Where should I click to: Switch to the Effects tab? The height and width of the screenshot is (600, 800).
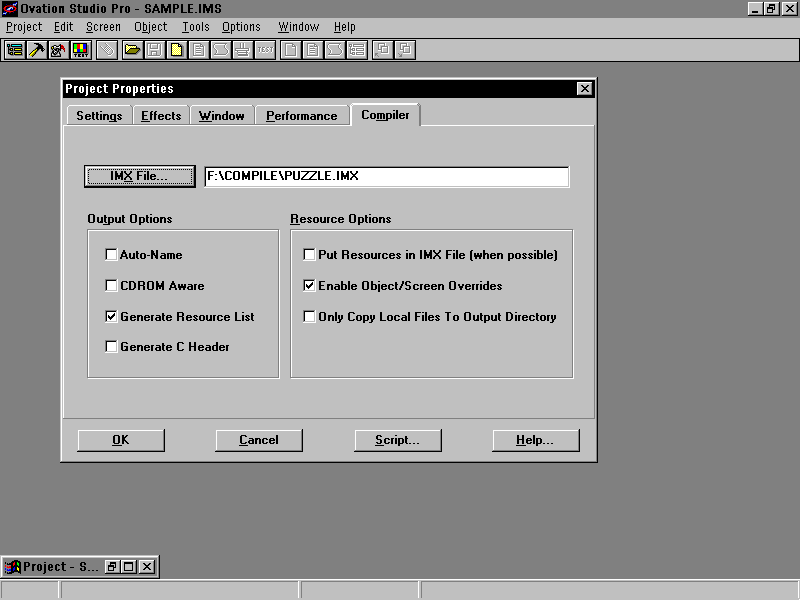pyautogui.click(x=161, y=116)
